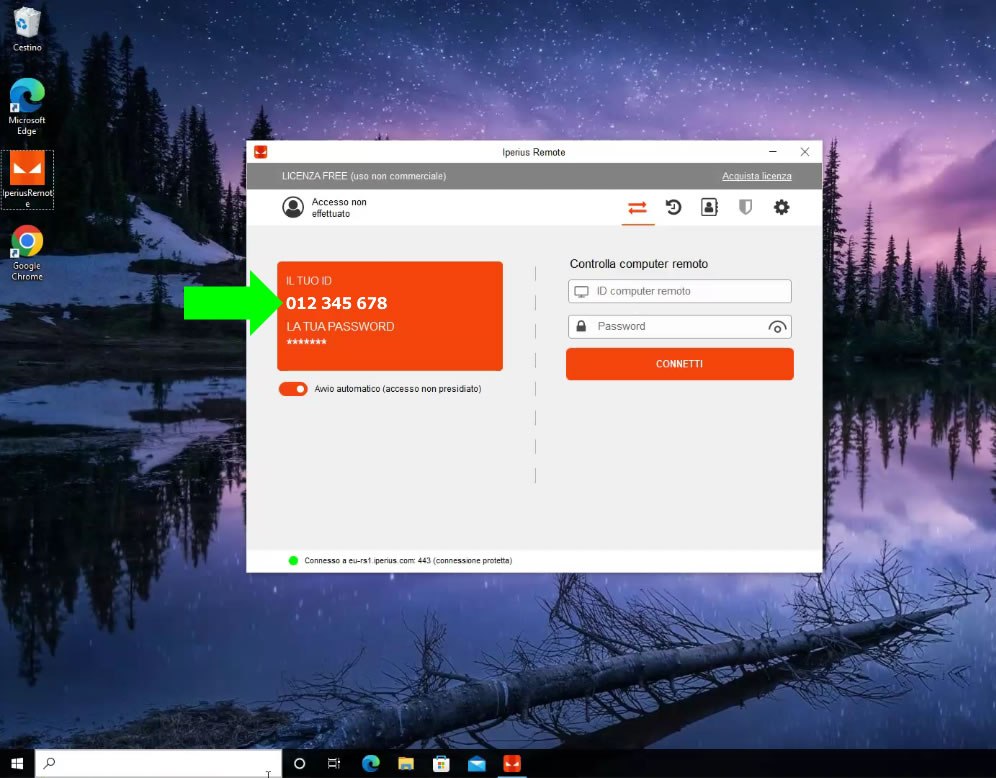Focus the remote Password input field
The image size is (996, 778).
click(x=680, y=326)
